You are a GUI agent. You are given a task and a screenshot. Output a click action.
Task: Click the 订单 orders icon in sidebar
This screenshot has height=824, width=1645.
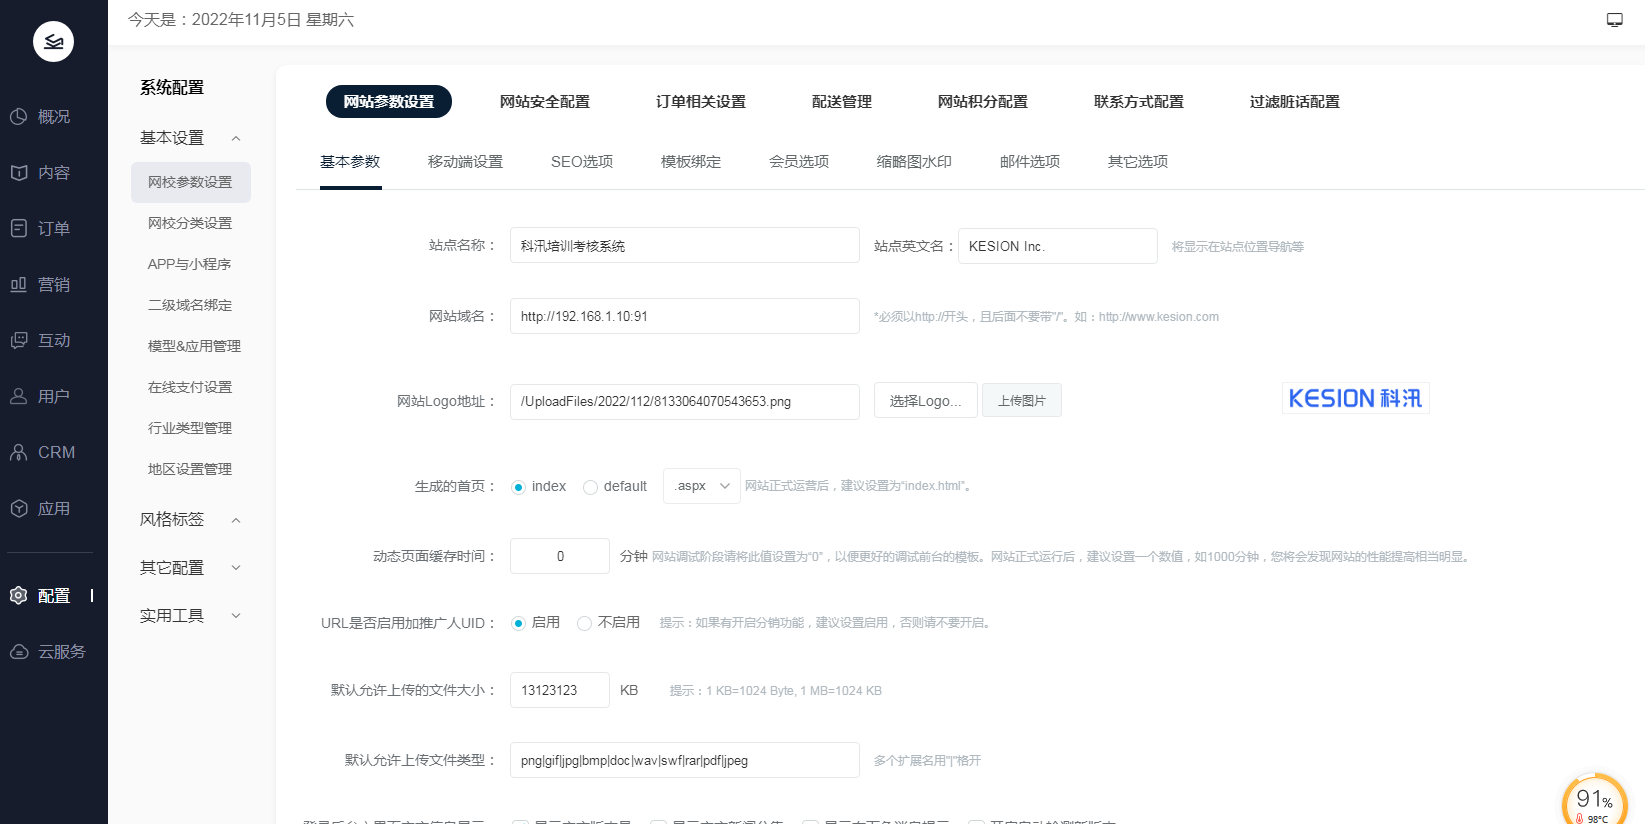(x=19, y=229)
